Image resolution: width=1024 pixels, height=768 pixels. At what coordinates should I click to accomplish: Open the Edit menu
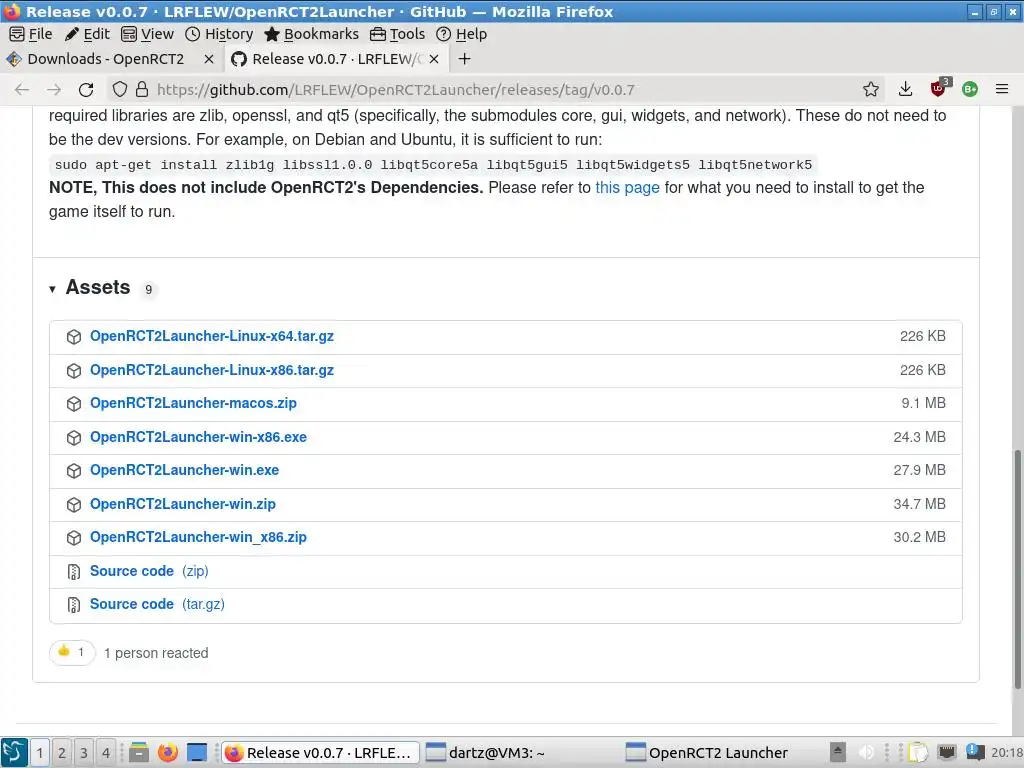coord(87,34)
